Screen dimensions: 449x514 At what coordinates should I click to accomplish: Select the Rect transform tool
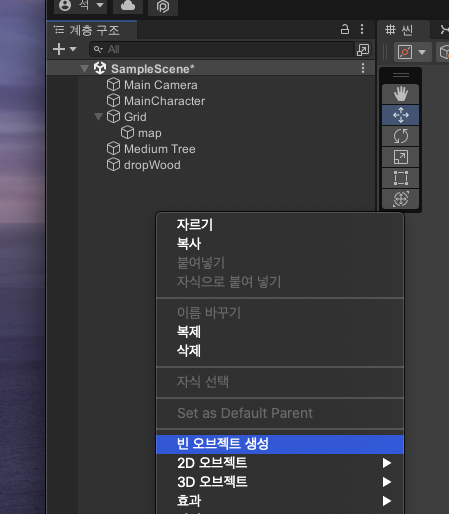click(x=400, y=178)
